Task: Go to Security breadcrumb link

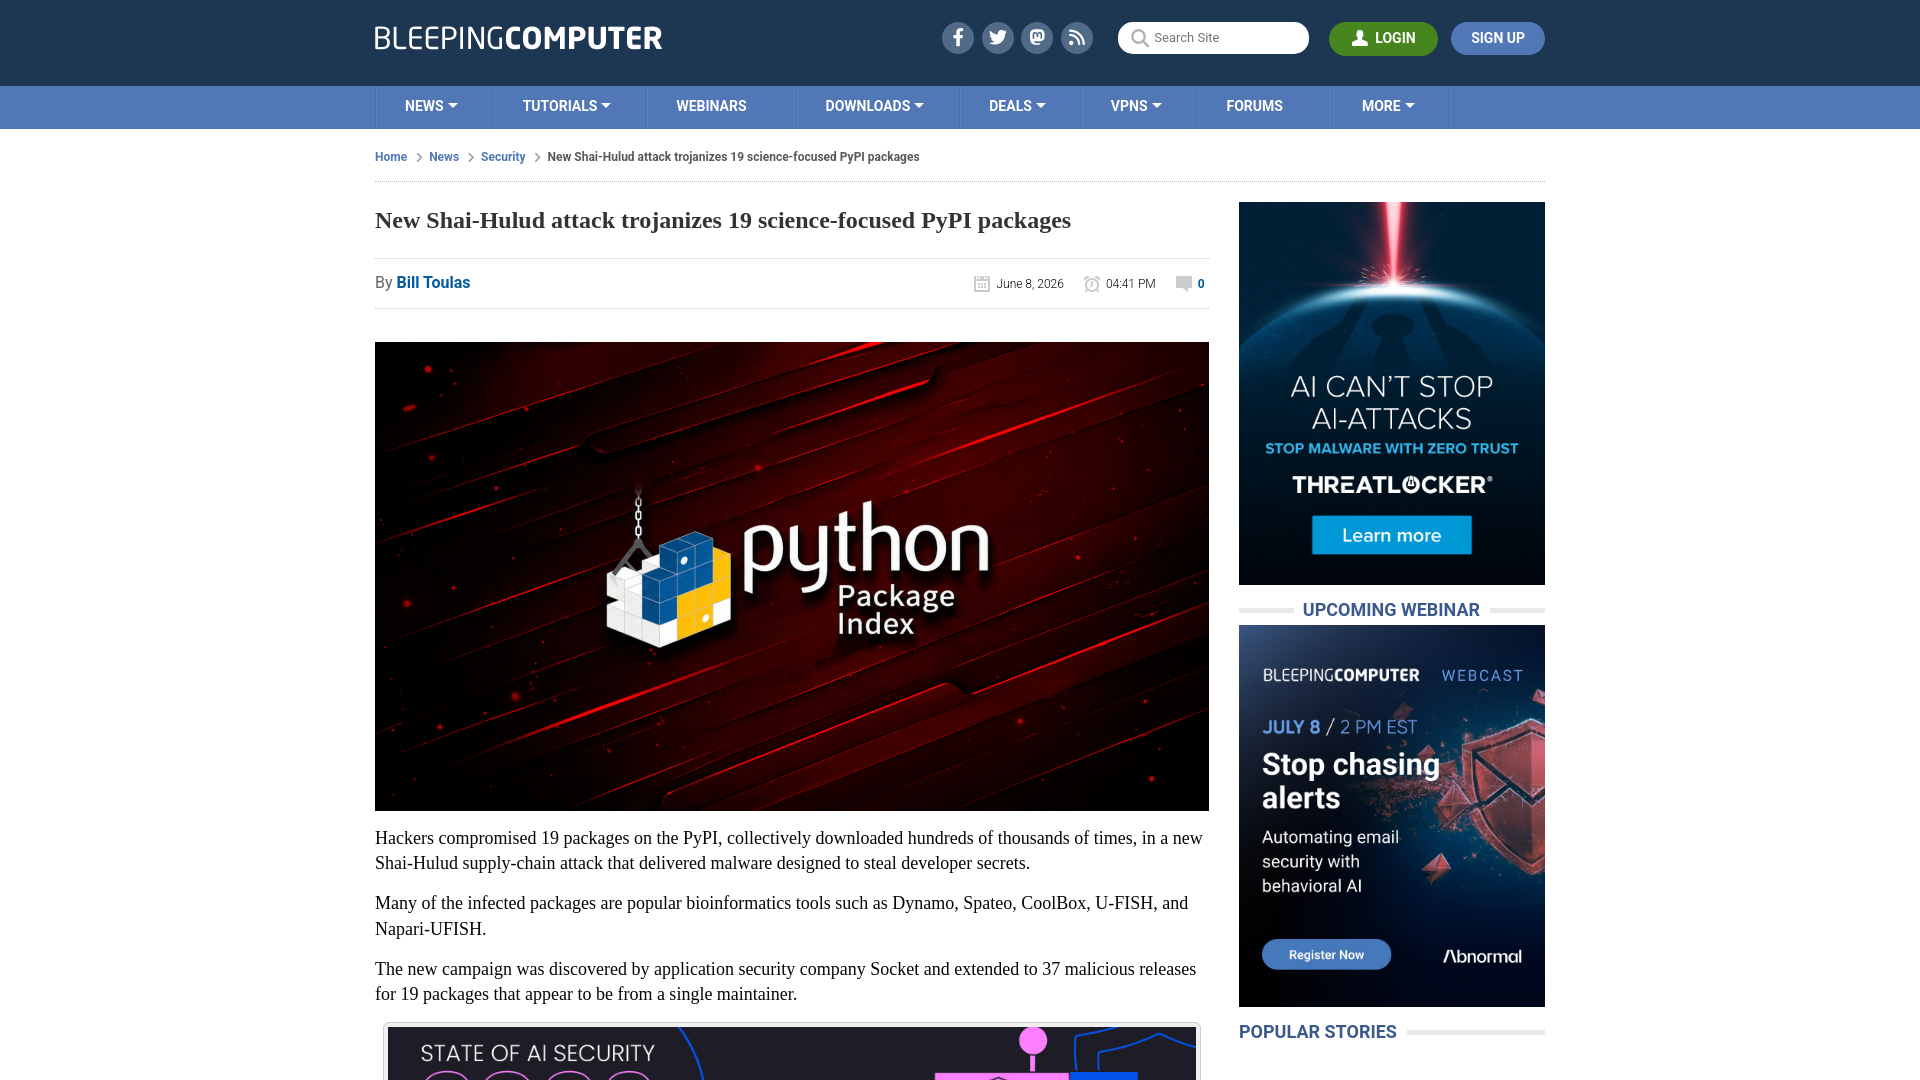Action: point(503,157)
